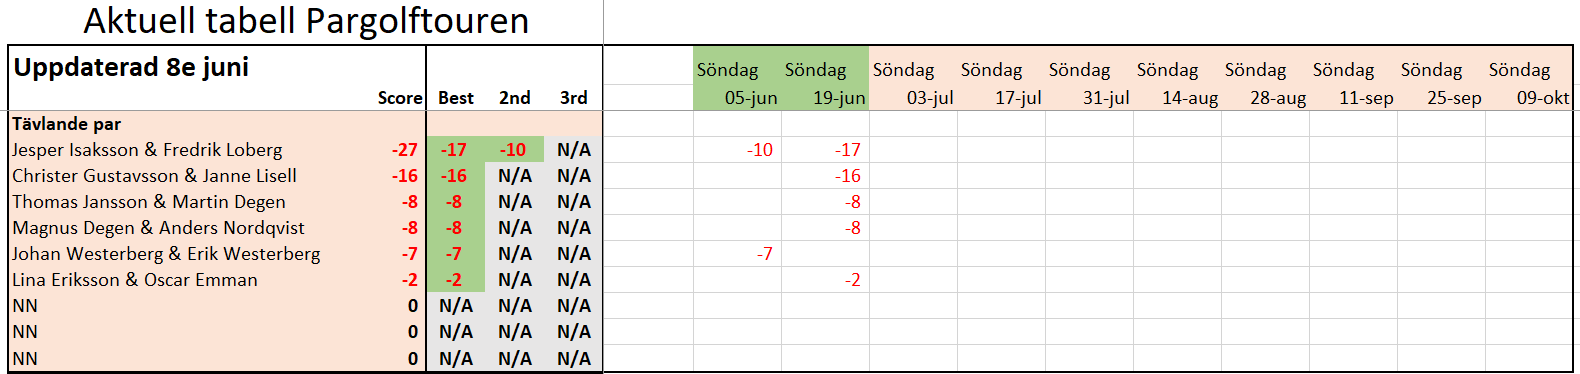Select the Söndag 19-jun date header
The width and height of the screenshot is (1580, 374).
(x=825, y=84)
